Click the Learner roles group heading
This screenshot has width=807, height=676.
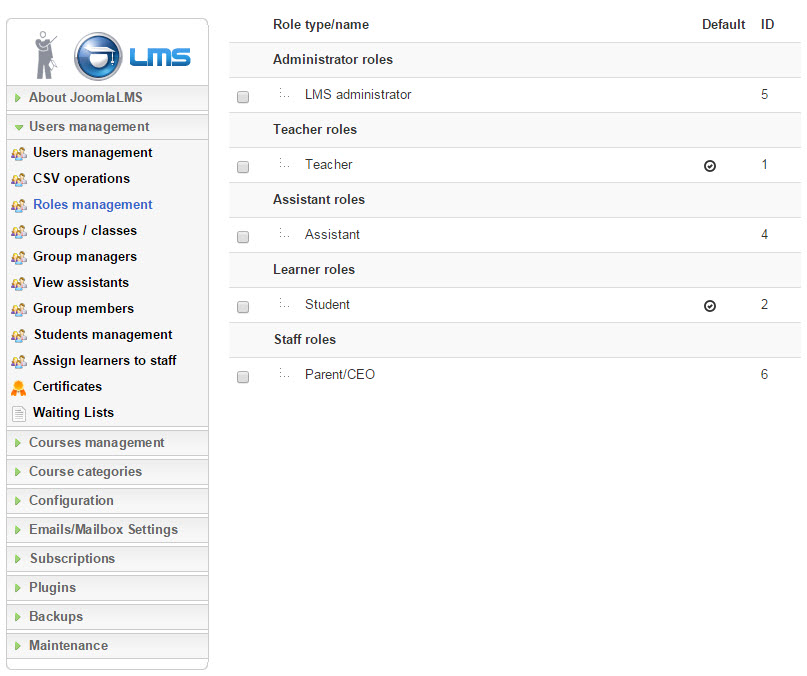point(313,270)
